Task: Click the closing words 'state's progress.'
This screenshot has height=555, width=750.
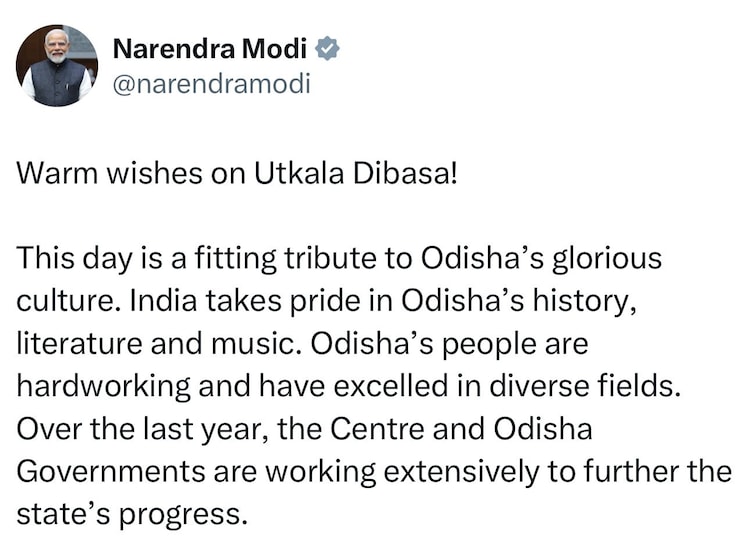Action: (x=130, y=514)
